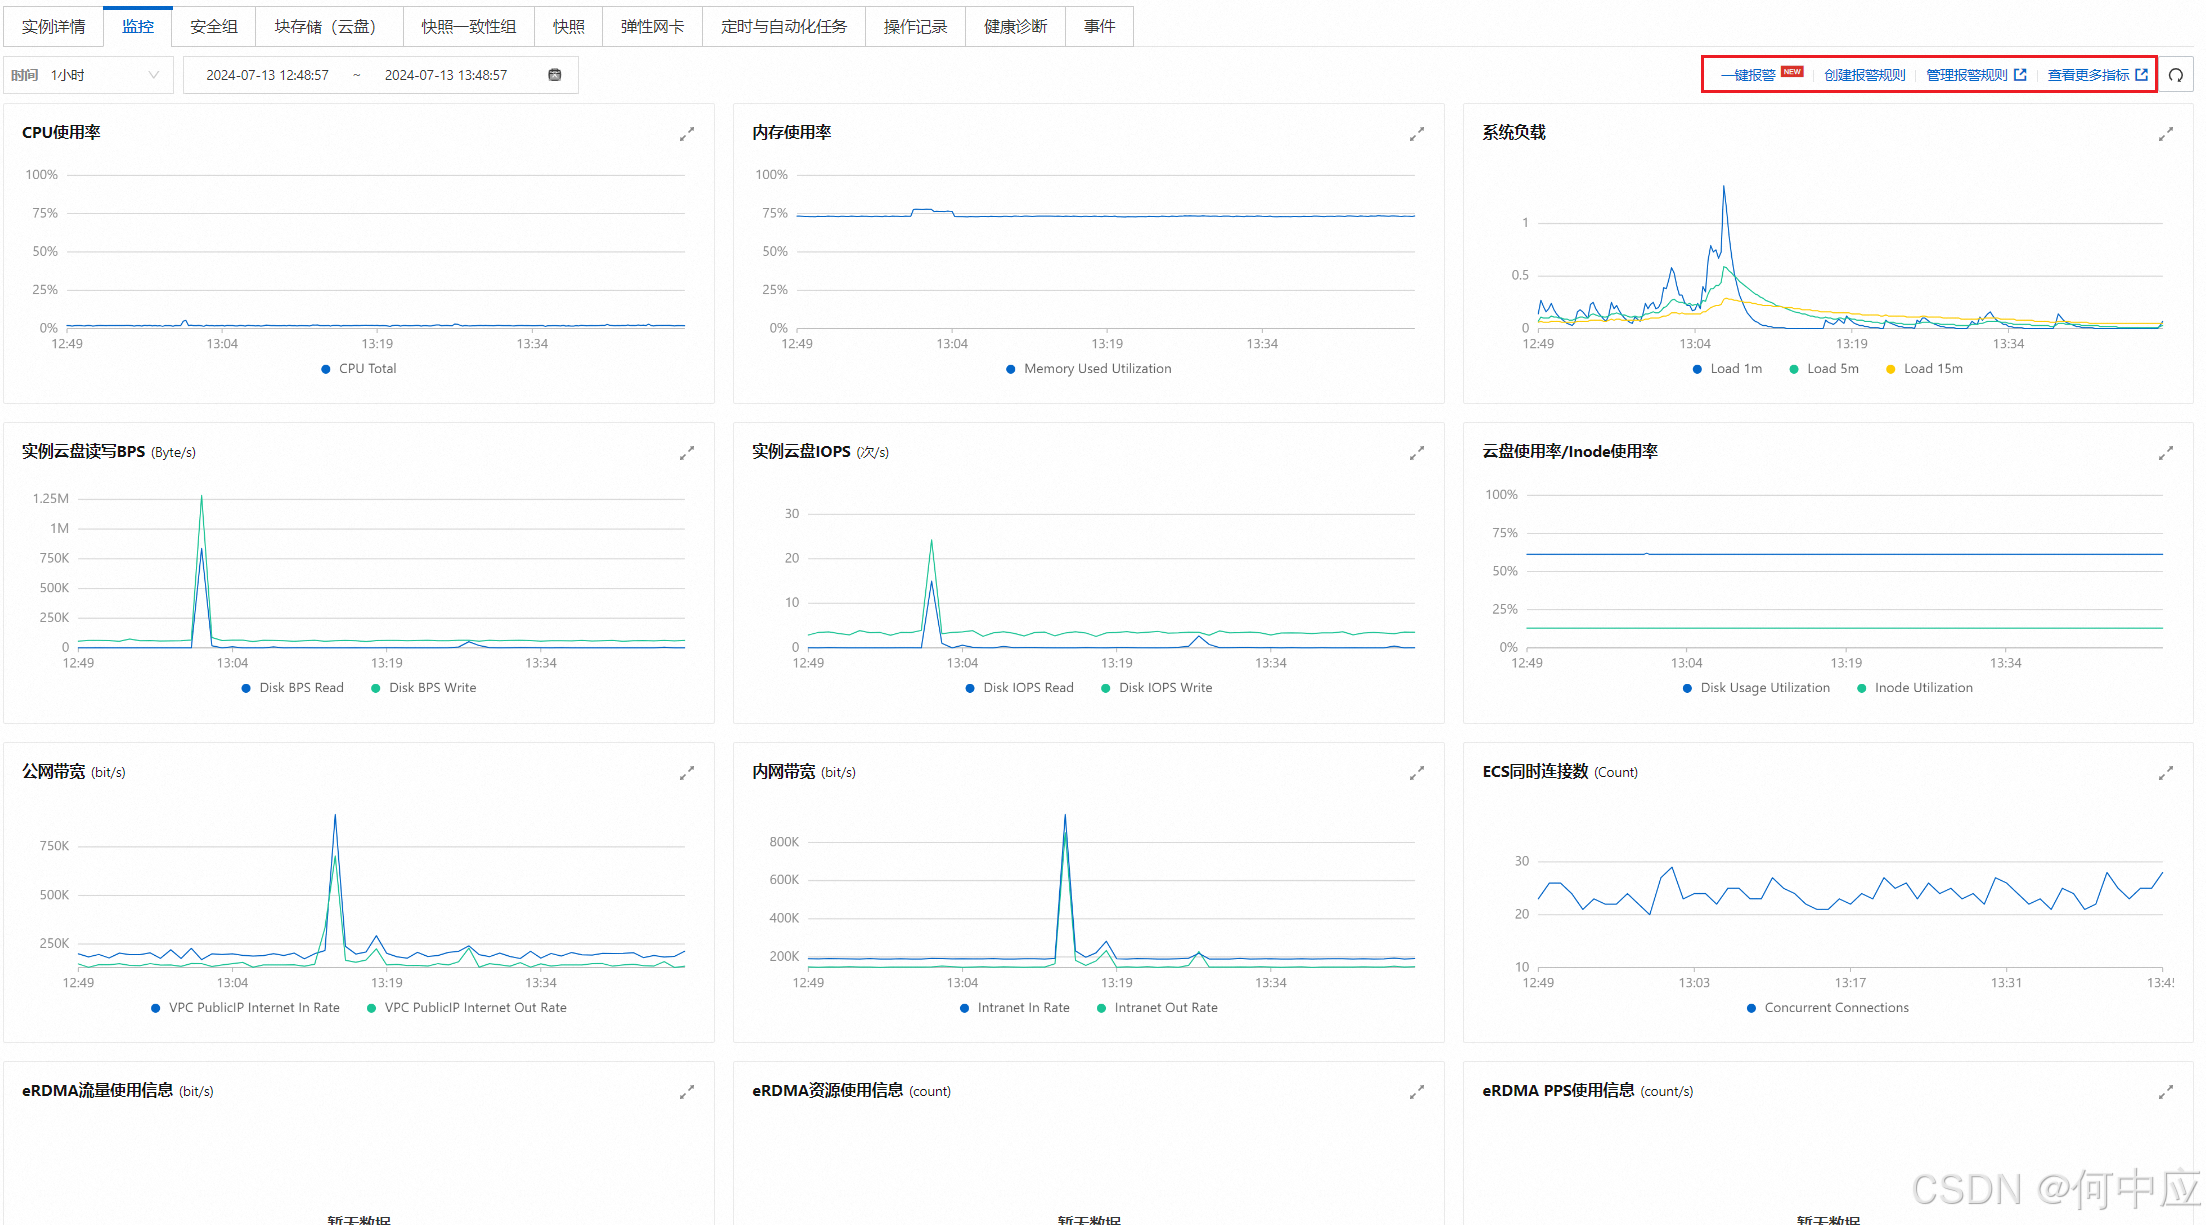Screen dimensions: 2206x1225
Task: Open the 操作记录 tab
Action: 915,27
